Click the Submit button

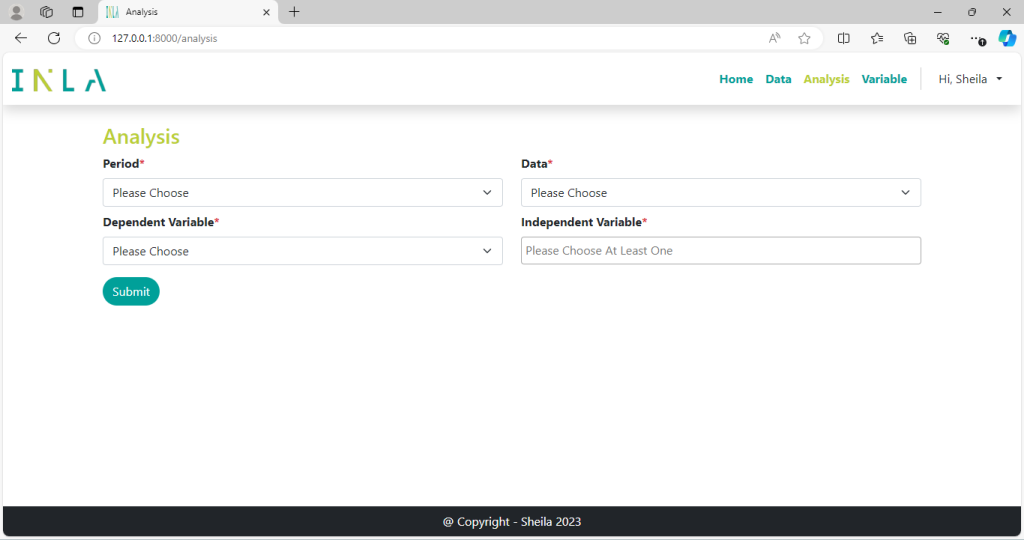[131, 291]
